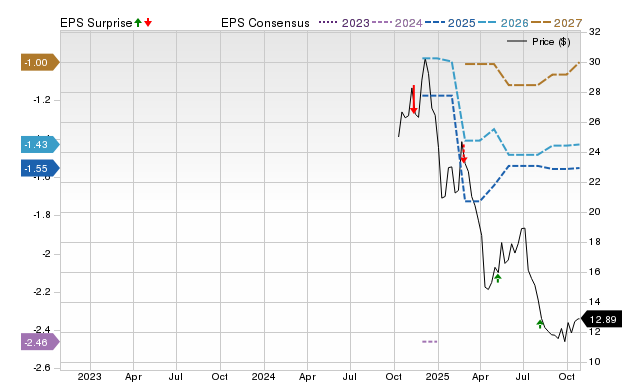Click the 28 label on the price axis
Viewport: 640px width, 382px height.
tap(595, 92)
